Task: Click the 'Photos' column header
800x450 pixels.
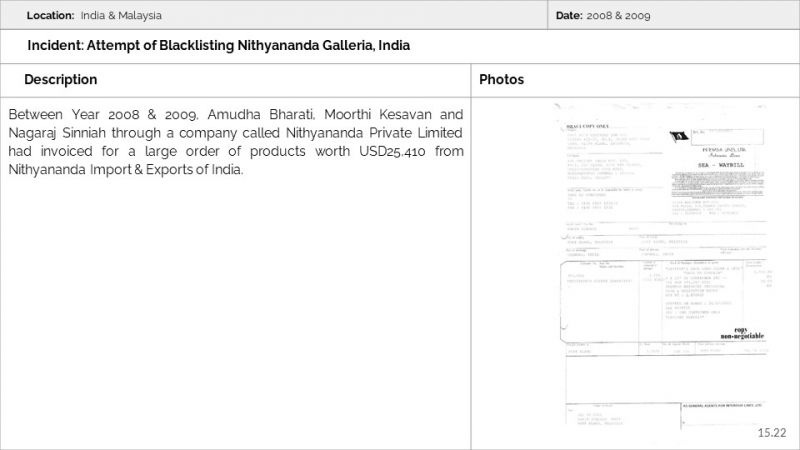Action: [x=501, y=79]
